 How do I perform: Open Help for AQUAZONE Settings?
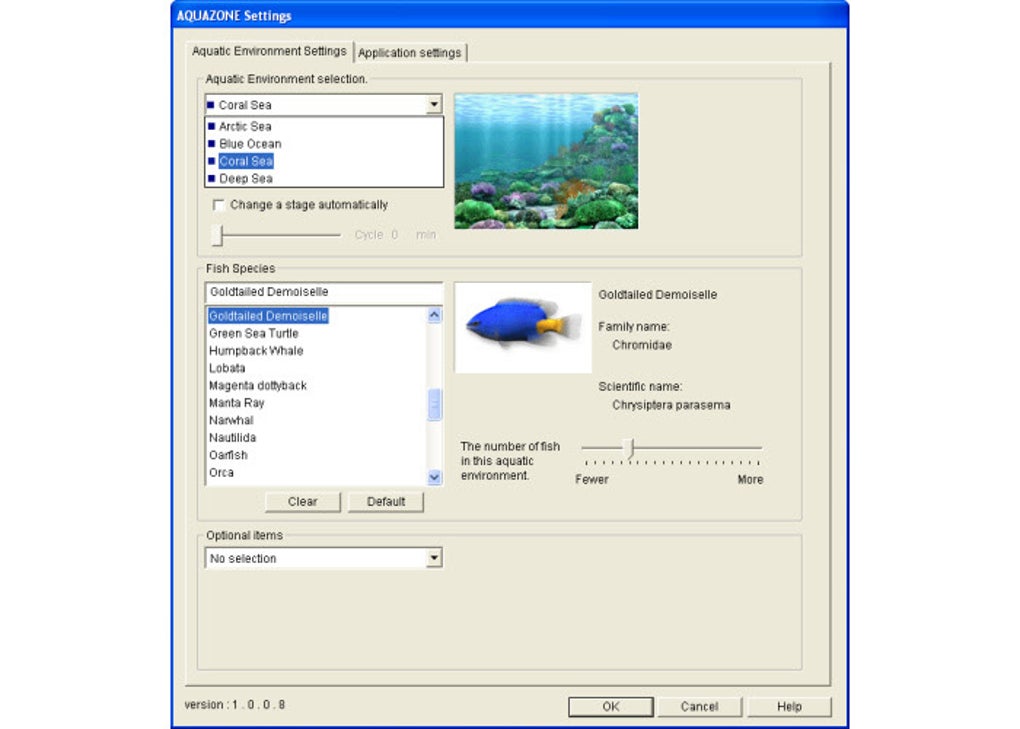click(x=789, y=707)
